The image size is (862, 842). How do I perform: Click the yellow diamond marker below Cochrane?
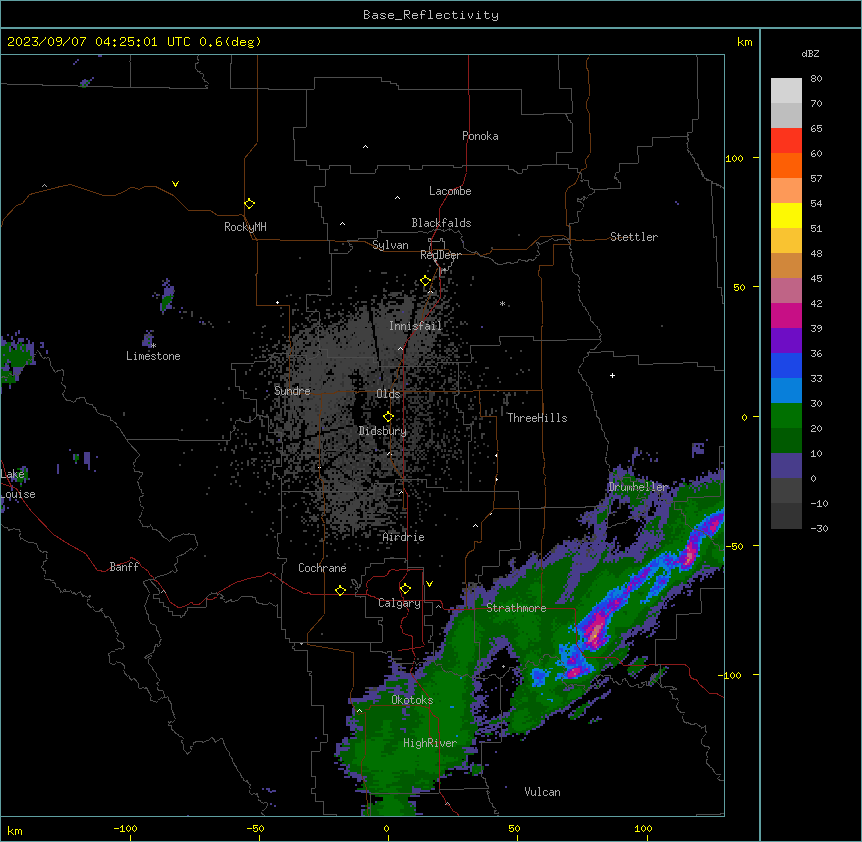(x=340, y=590)
